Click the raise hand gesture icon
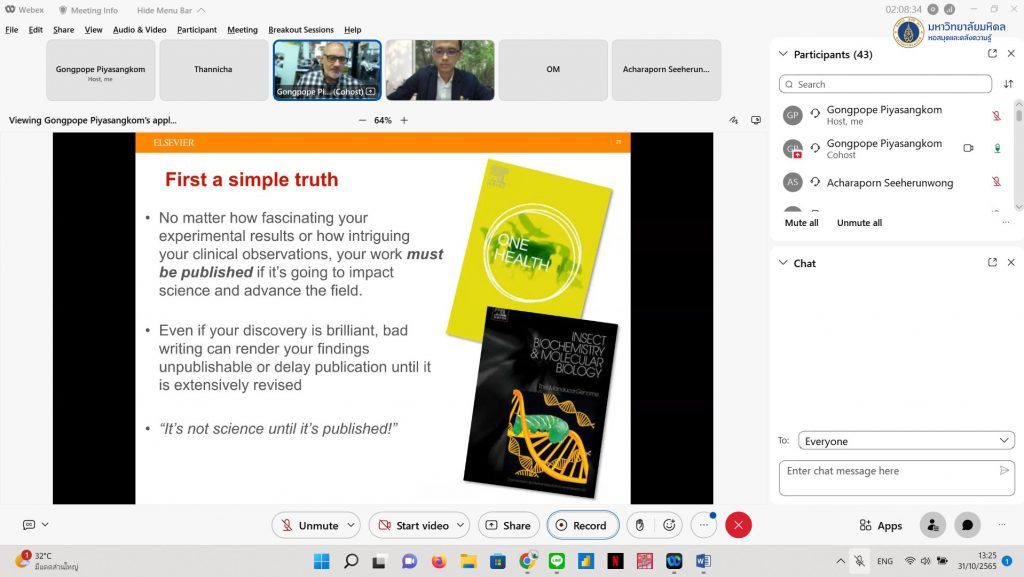 click(640, 525)
